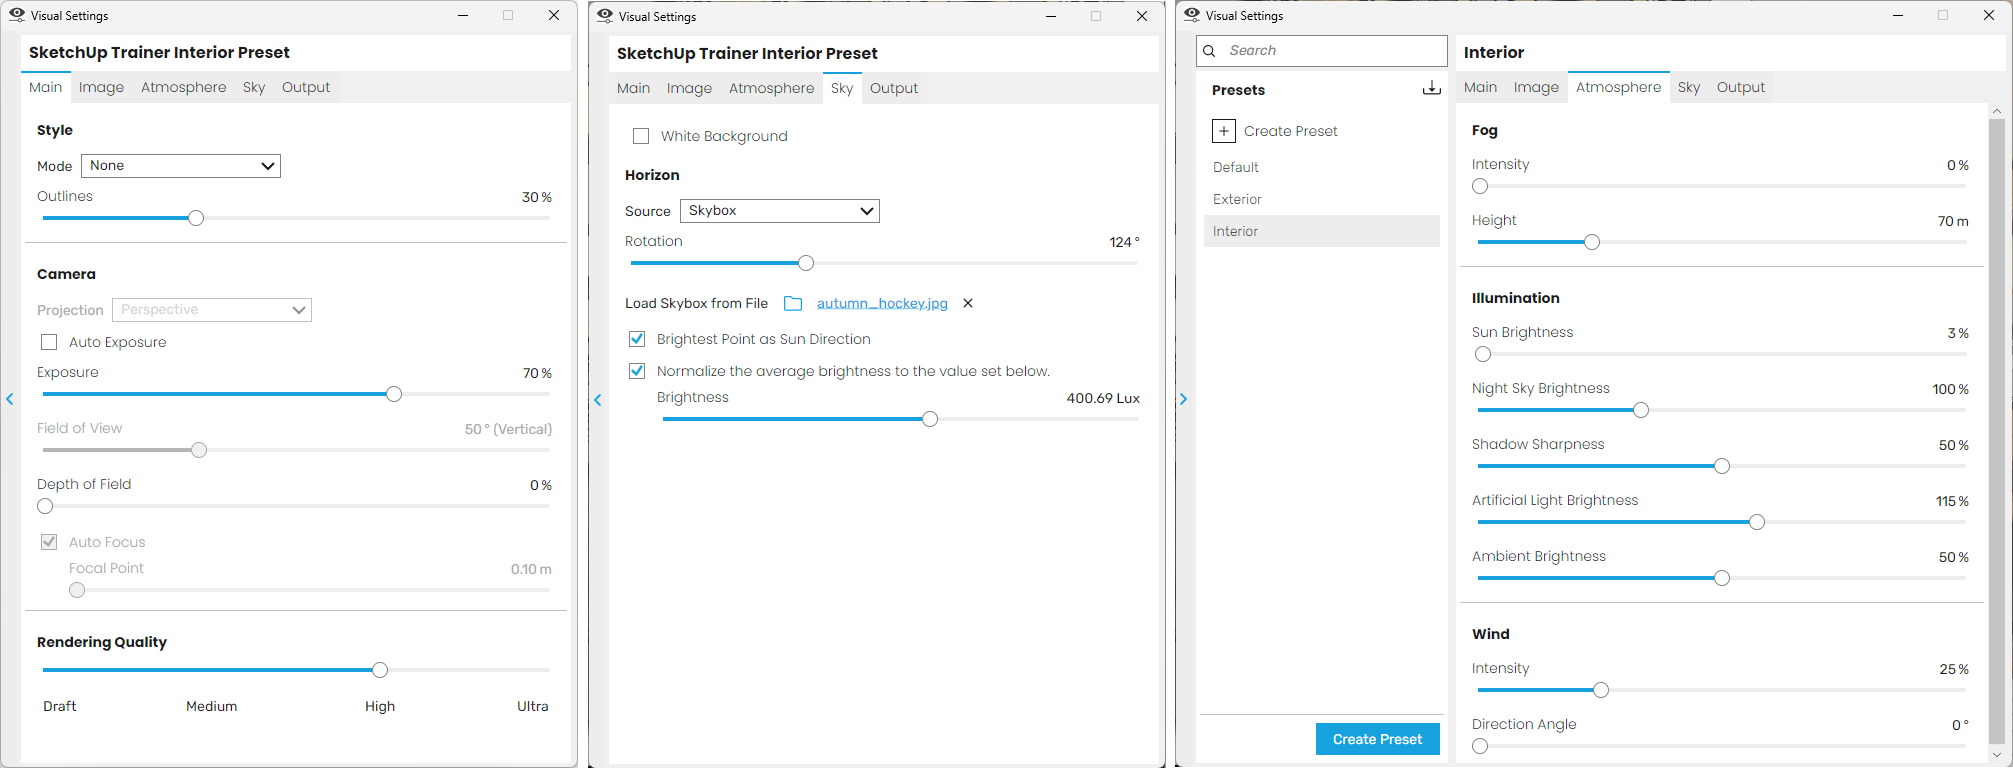
Task: Open the camera Projection dropdown
Action: pyautogui.click(x=212, y=310)
